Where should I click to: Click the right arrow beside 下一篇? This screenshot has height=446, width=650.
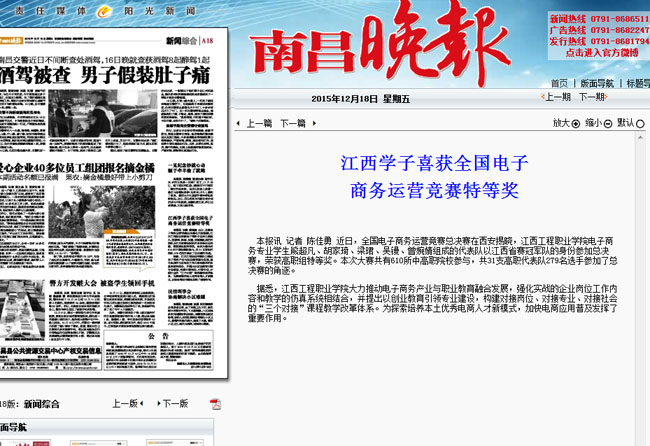(314, 123)
